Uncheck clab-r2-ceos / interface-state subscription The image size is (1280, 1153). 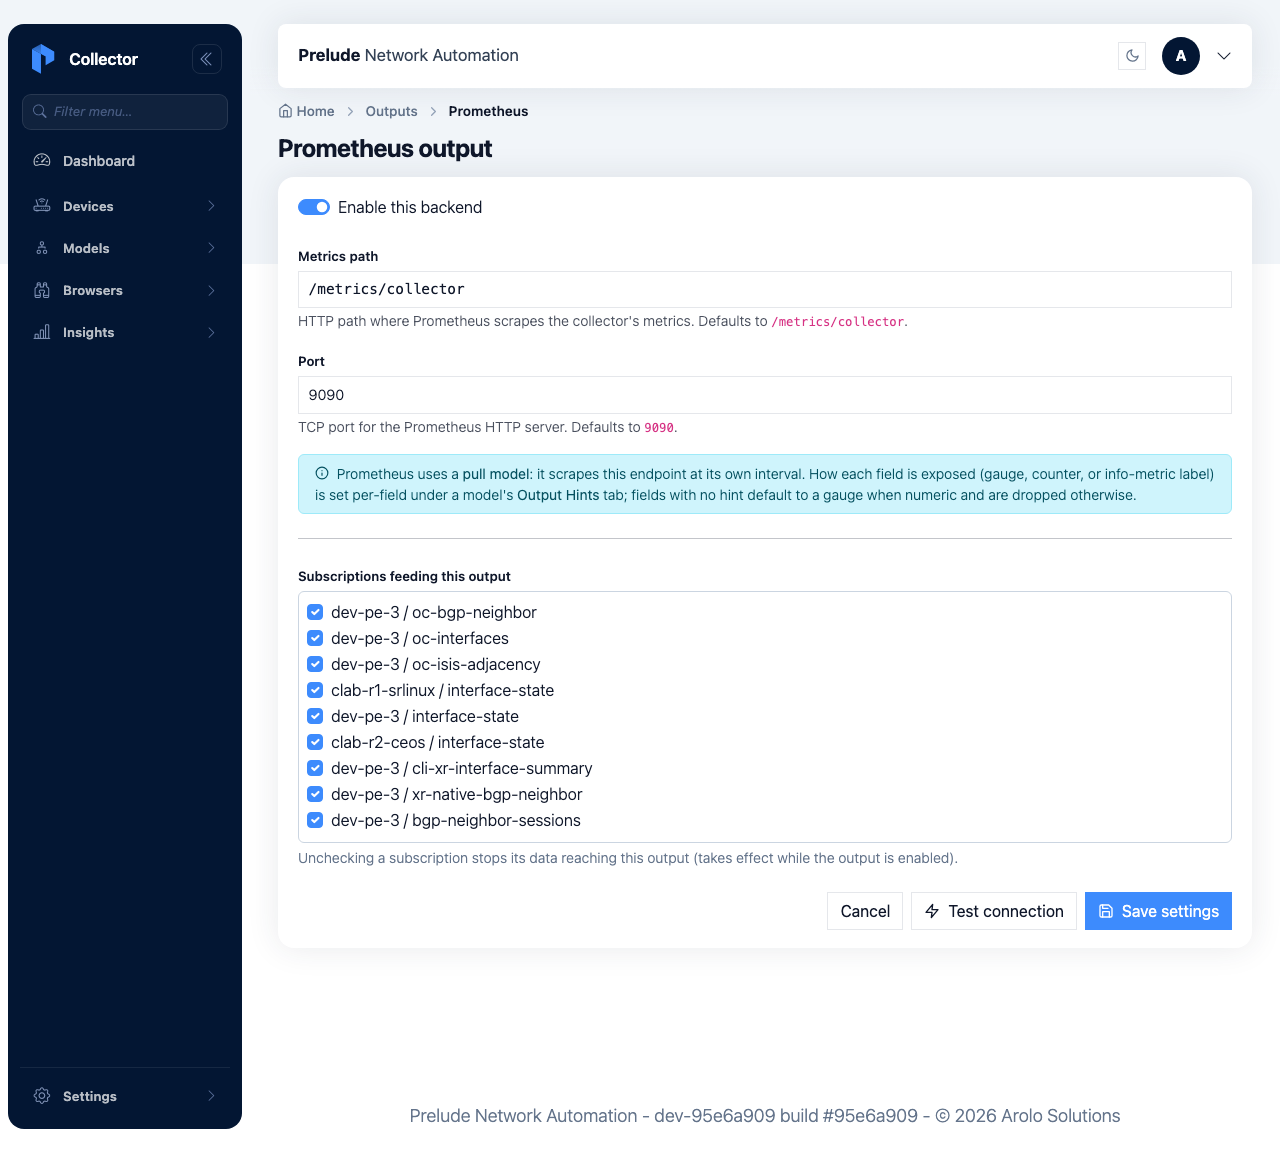coord(315,742)
